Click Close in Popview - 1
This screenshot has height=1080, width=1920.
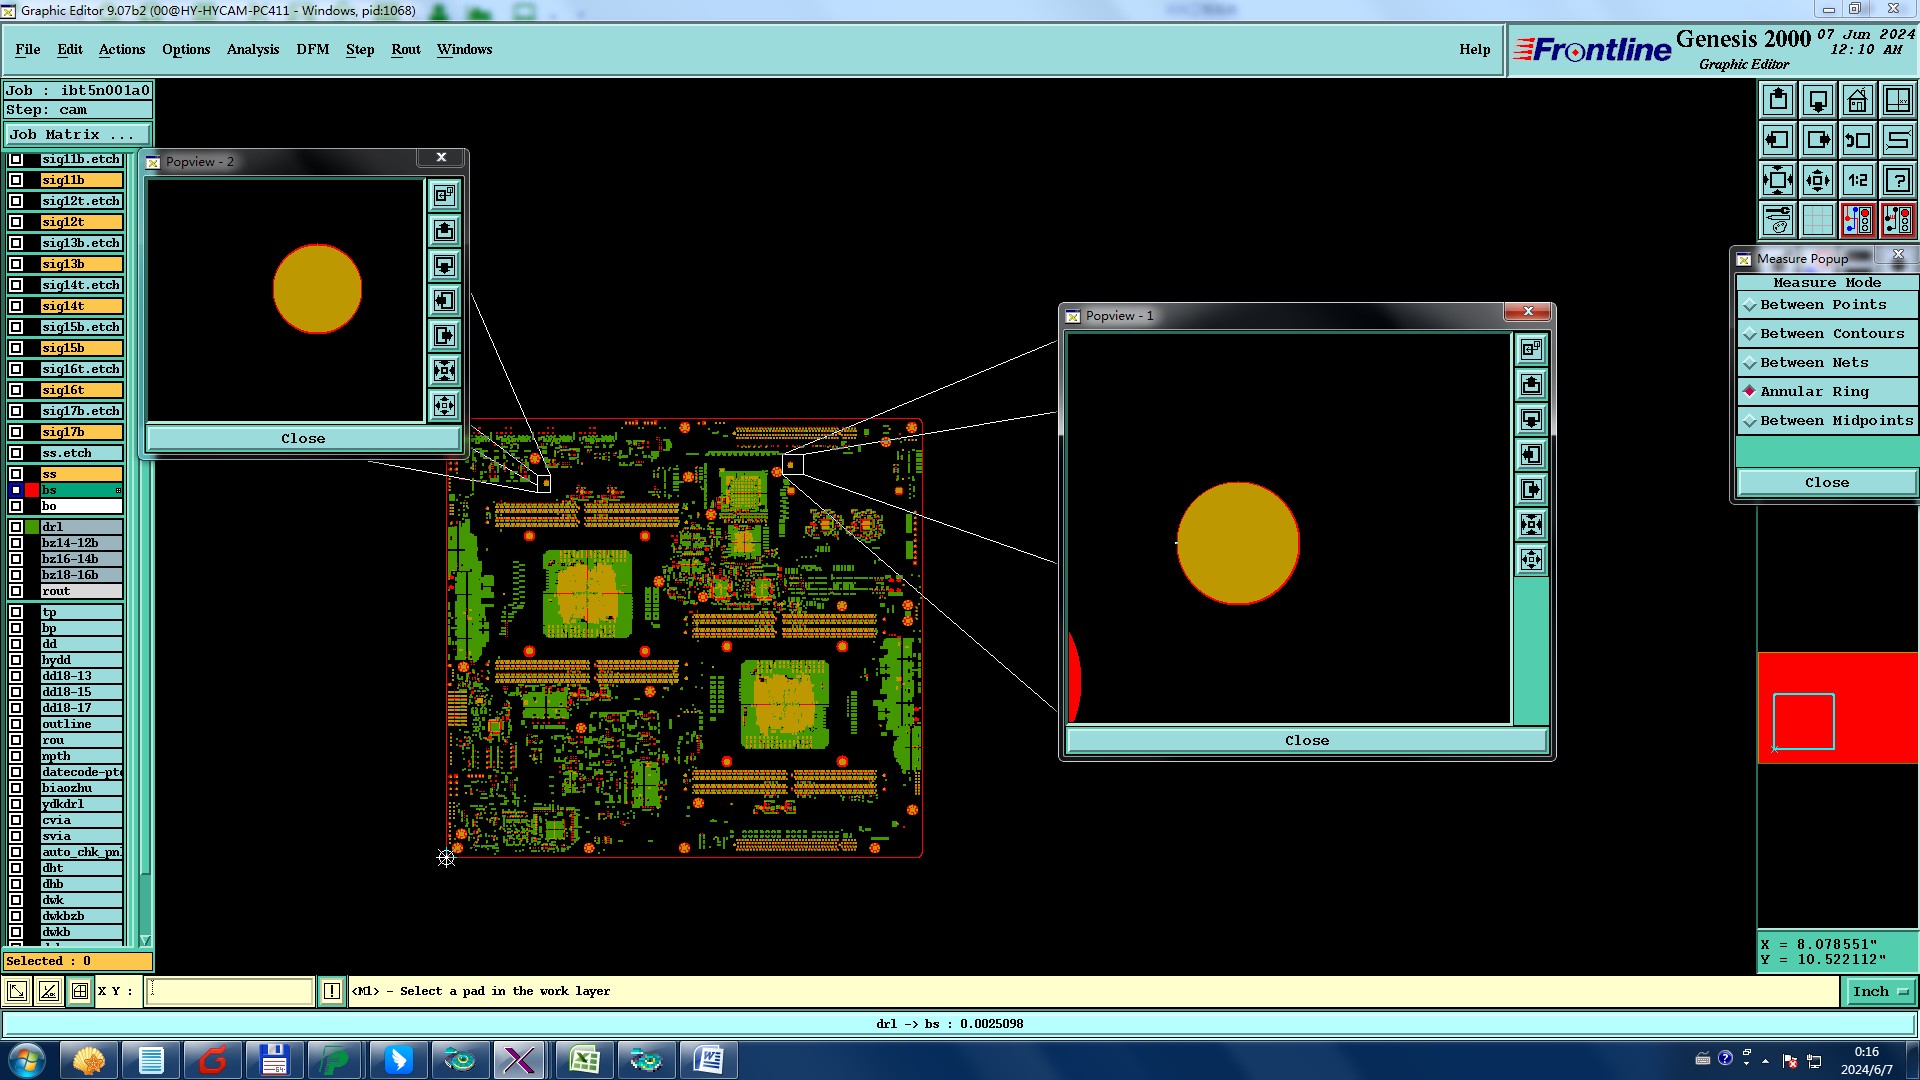coord(1306,741)
